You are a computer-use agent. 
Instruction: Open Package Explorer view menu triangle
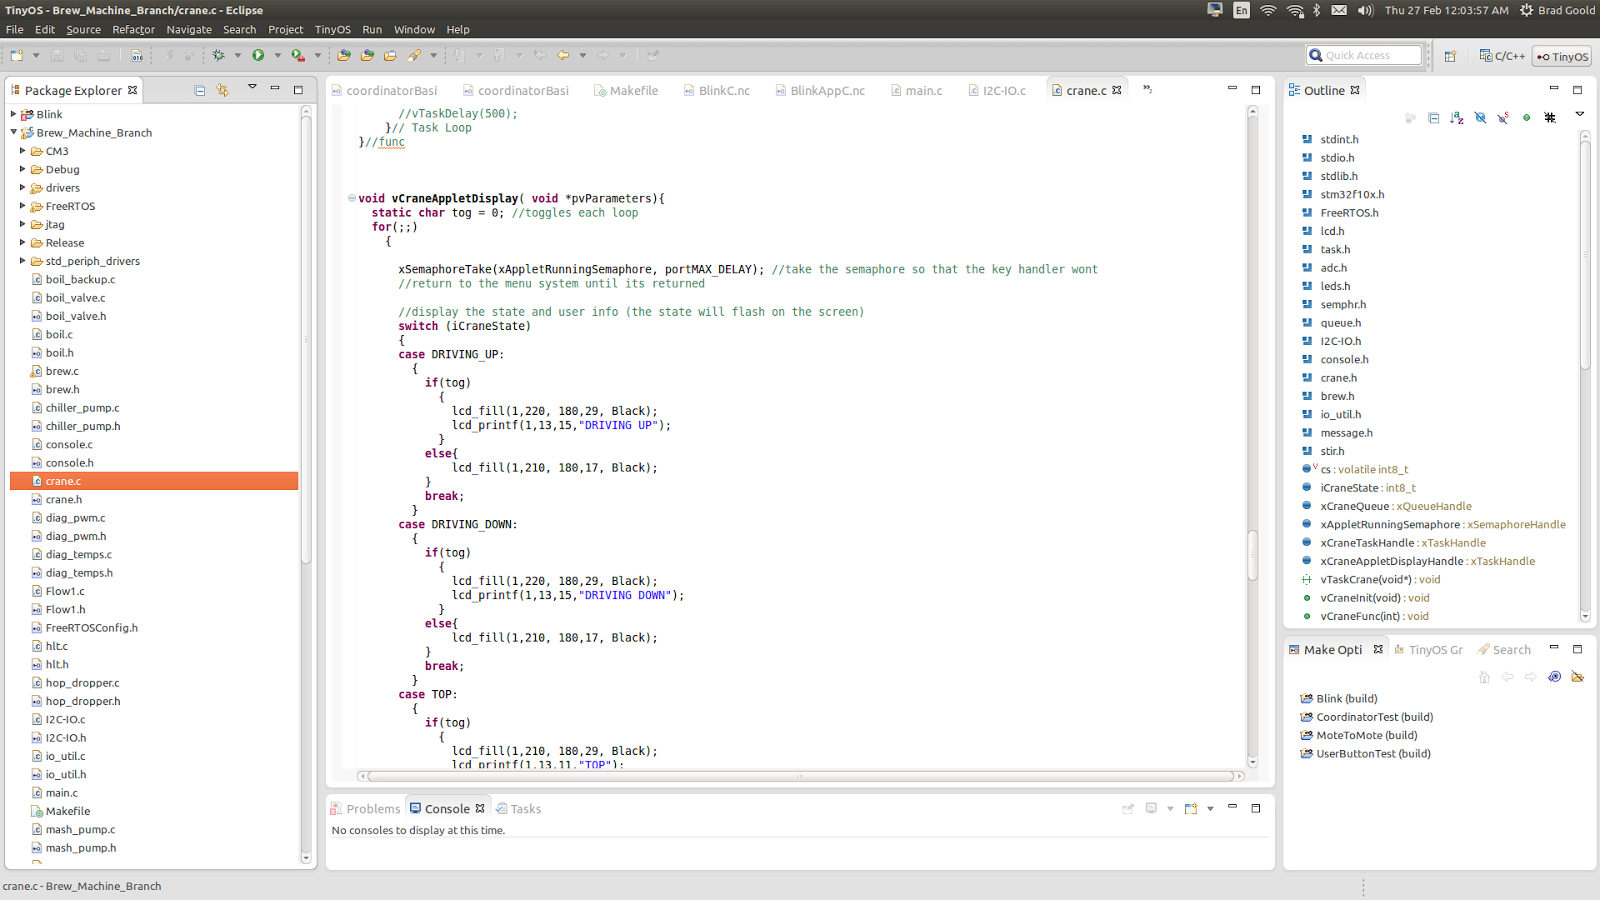coord(252,88)
